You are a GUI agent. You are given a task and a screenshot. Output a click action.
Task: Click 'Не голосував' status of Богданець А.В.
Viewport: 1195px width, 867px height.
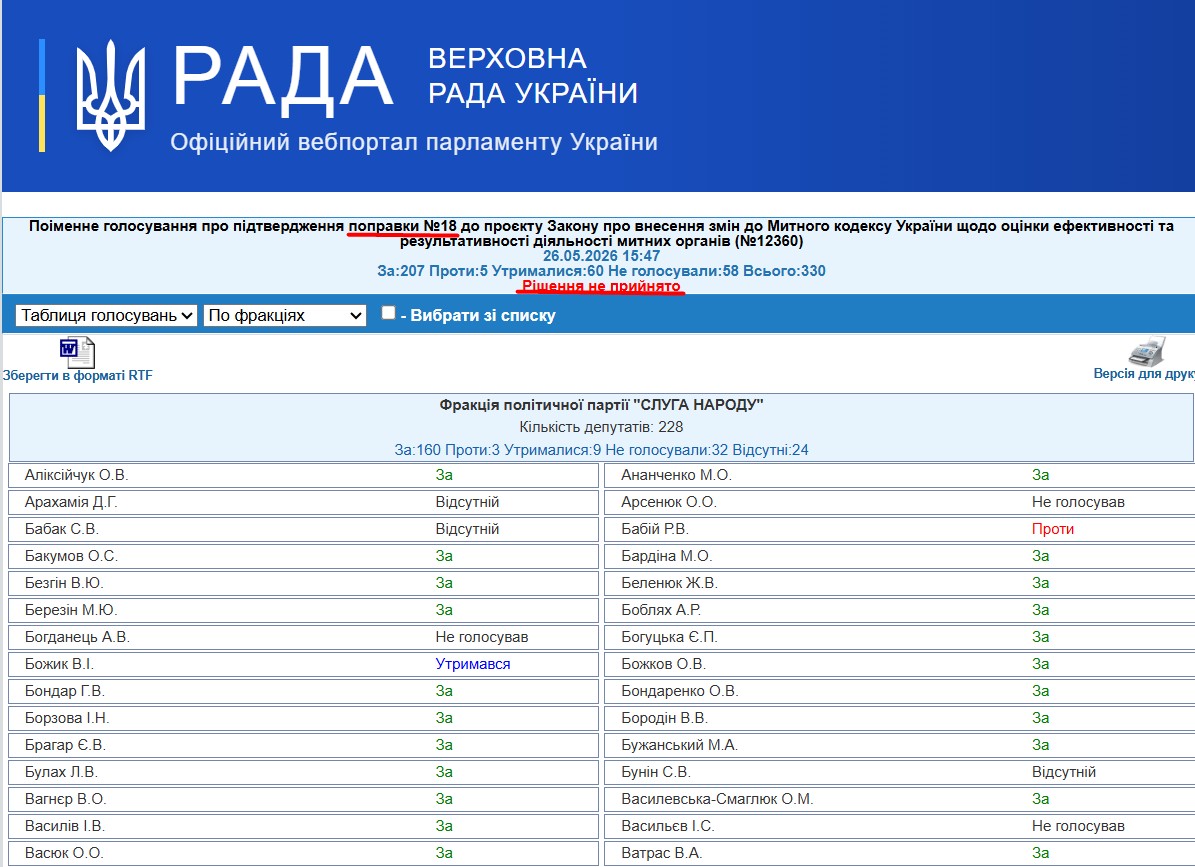482,637
